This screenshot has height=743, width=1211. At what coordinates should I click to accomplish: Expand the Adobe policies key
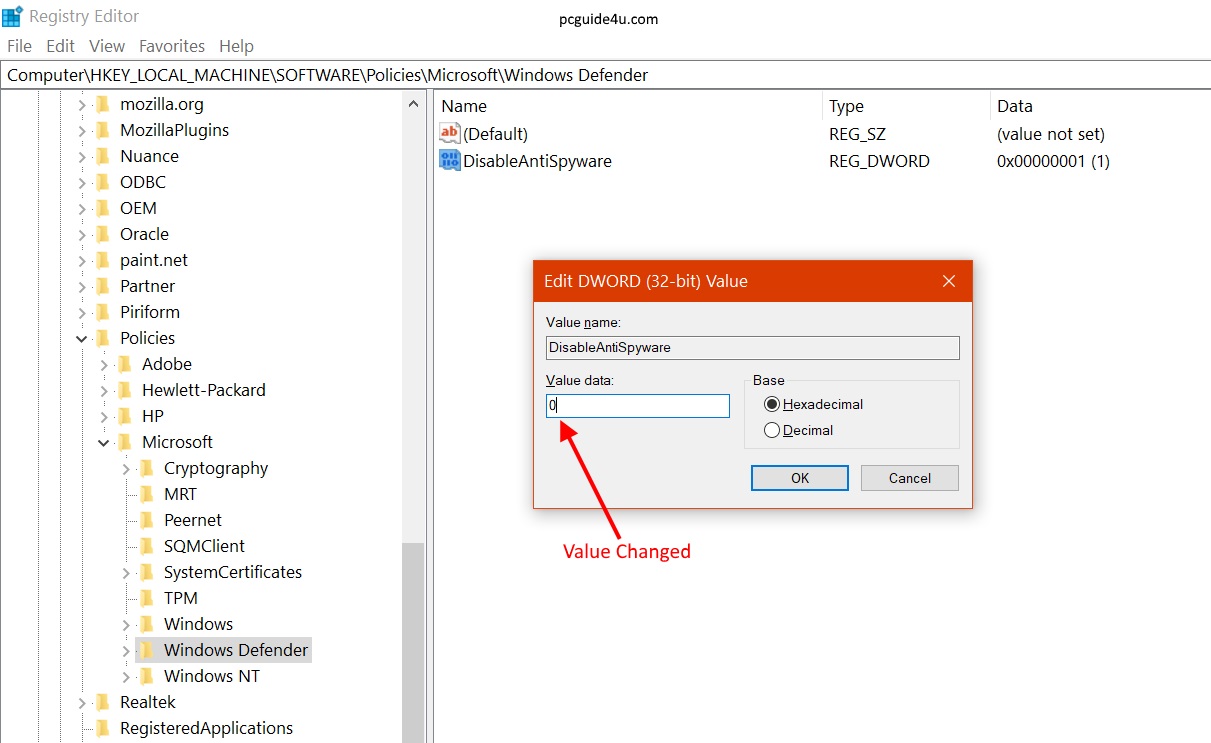point(104,365)
